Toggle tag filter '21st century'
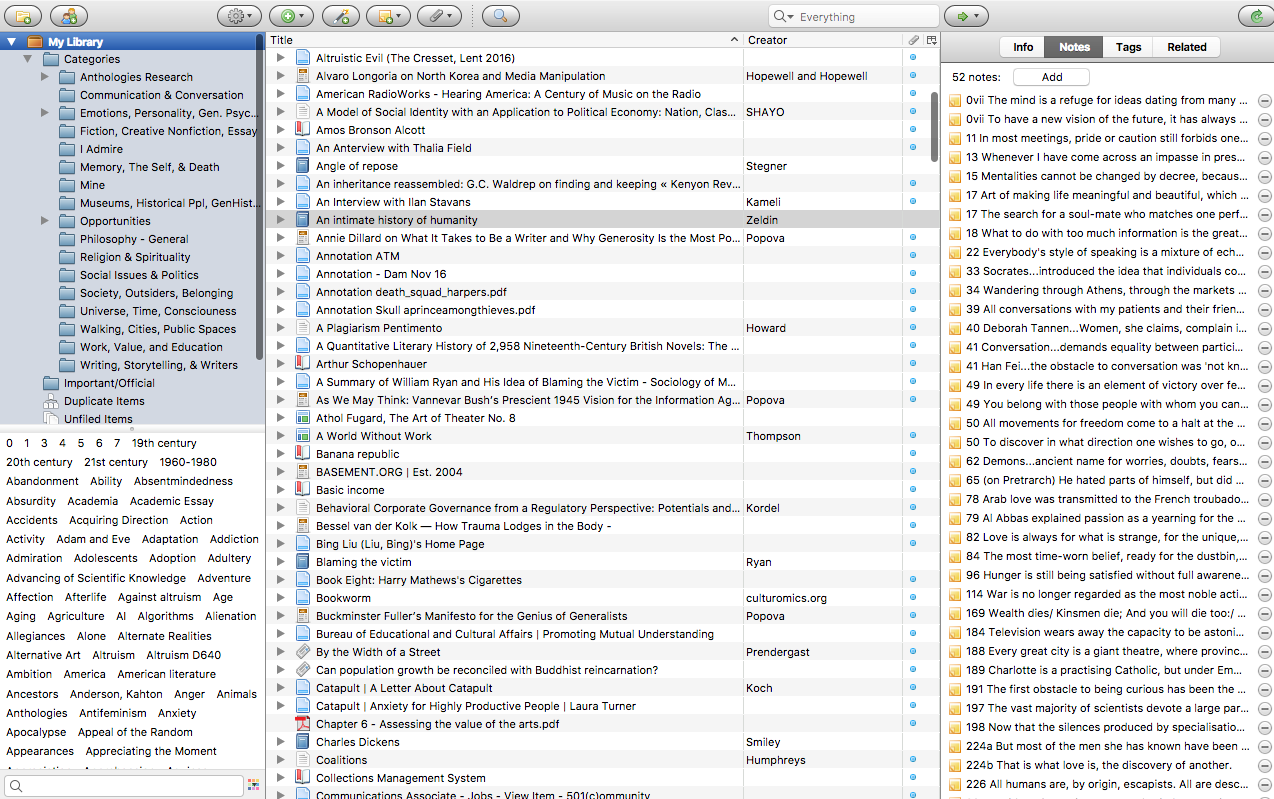 coord(116,462)
